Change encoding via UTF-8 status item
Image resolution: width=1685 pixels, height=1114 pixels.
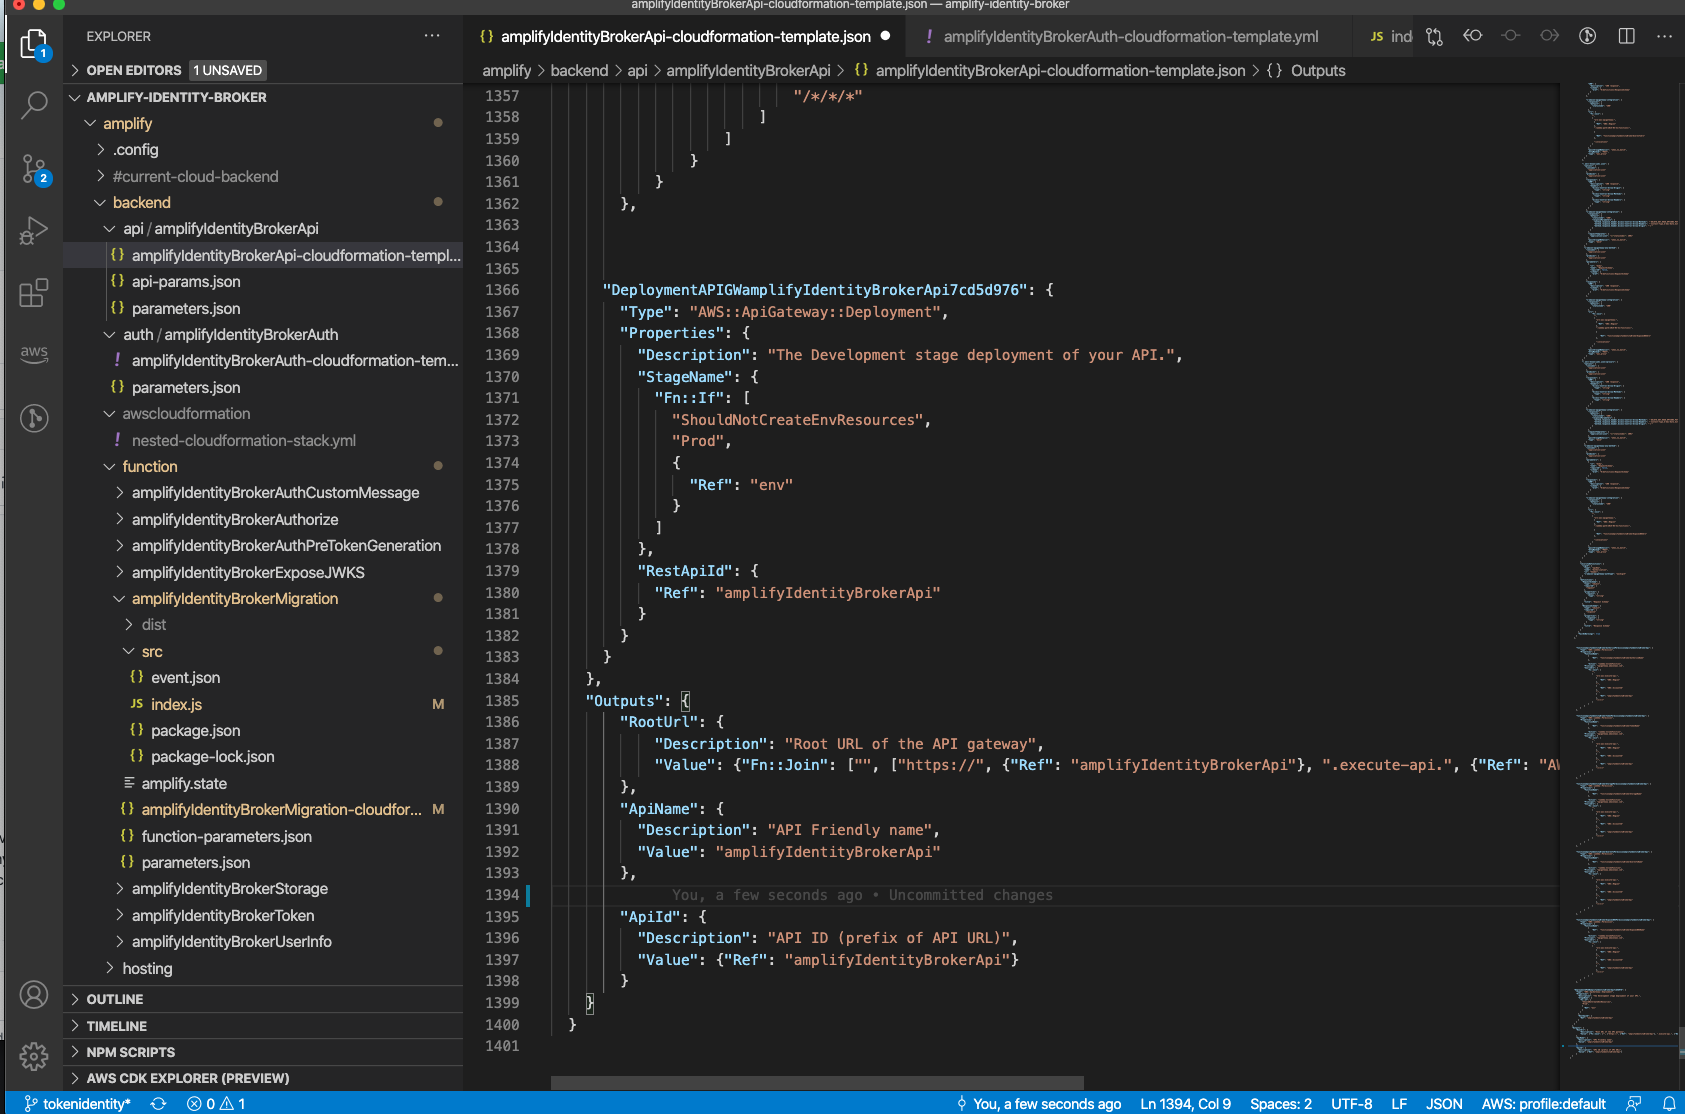pos(1351,1103)
